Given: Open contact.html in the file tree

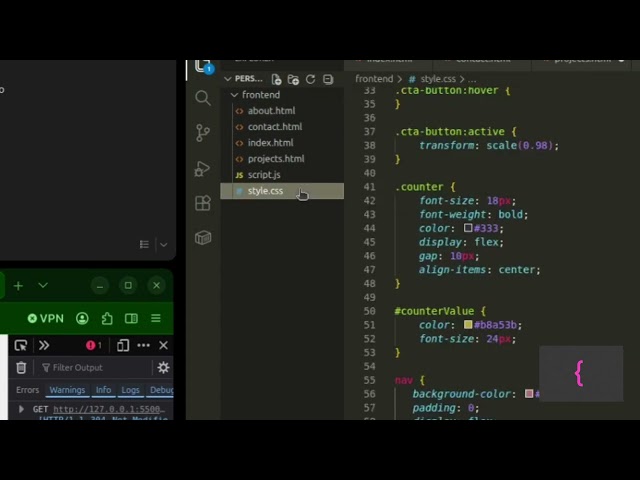Looking at the screenshot, I should click(275, 127).
